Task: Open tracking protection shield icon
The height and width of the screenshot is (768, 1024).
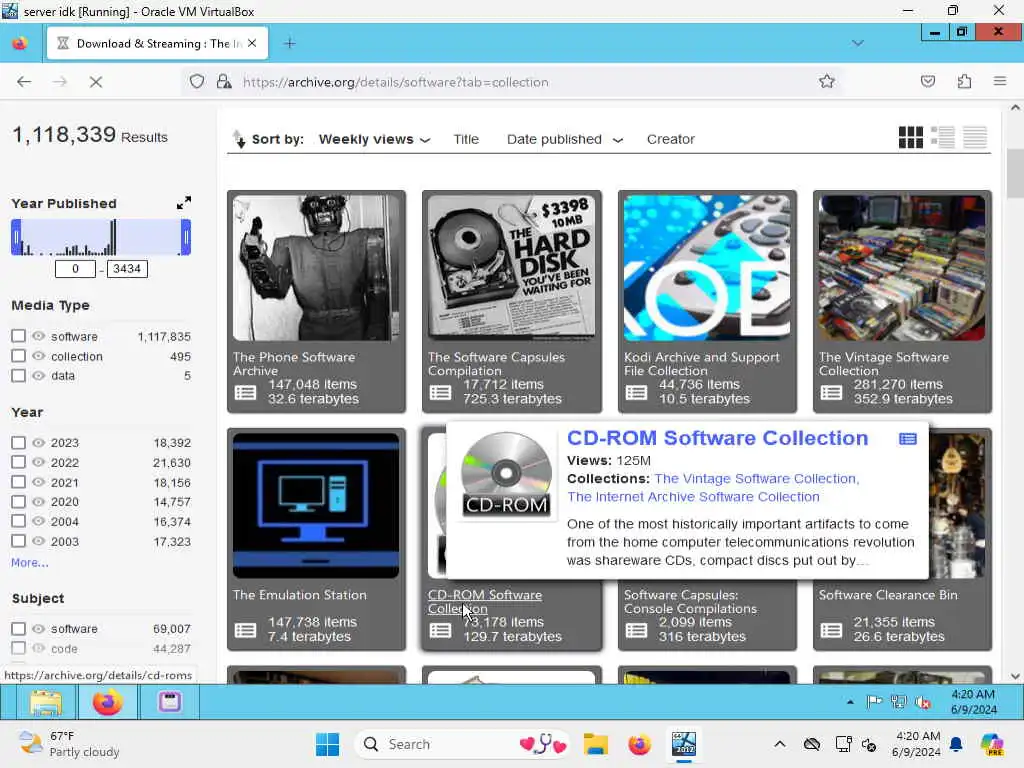Action: (197, 82)
